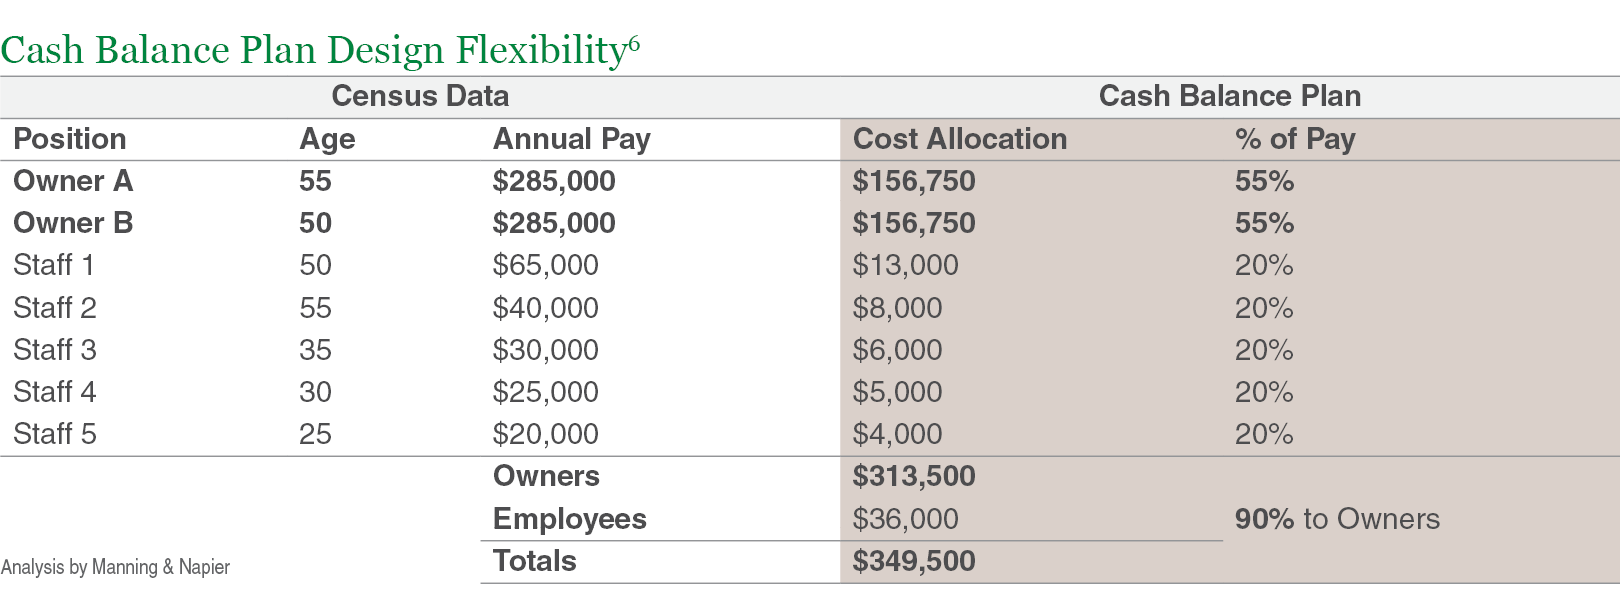
Task: Click the Age column header
Action: point(327,140)
